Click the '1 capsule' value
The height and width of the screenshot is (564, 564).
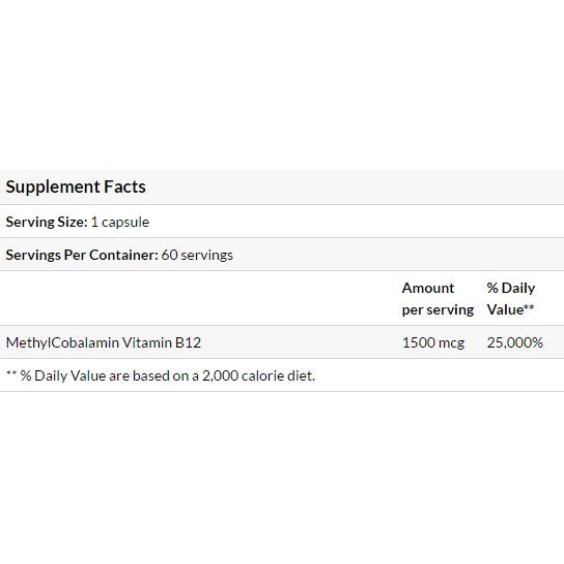coord(120,222)
